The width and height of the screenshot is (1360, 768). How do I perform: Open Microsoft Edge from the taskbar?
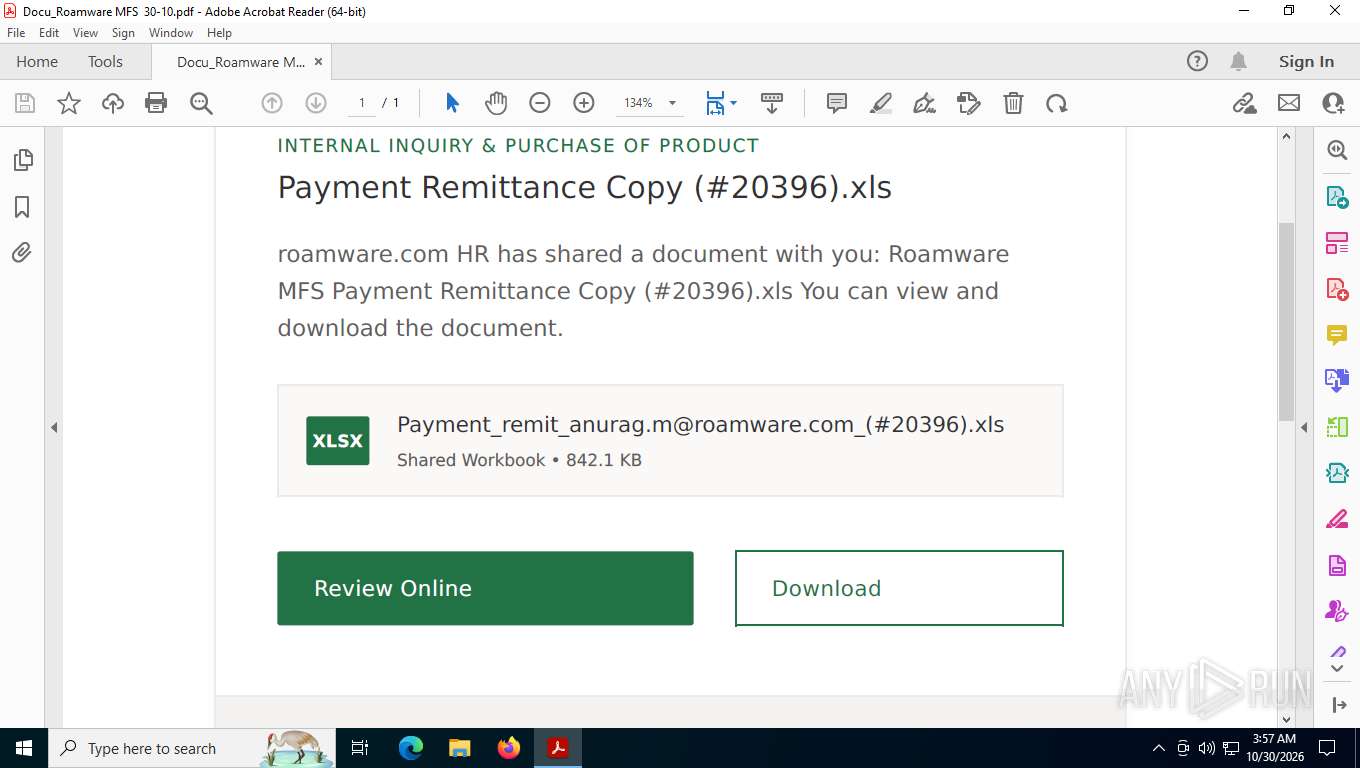pyautogui.click(x=411, y=747)
